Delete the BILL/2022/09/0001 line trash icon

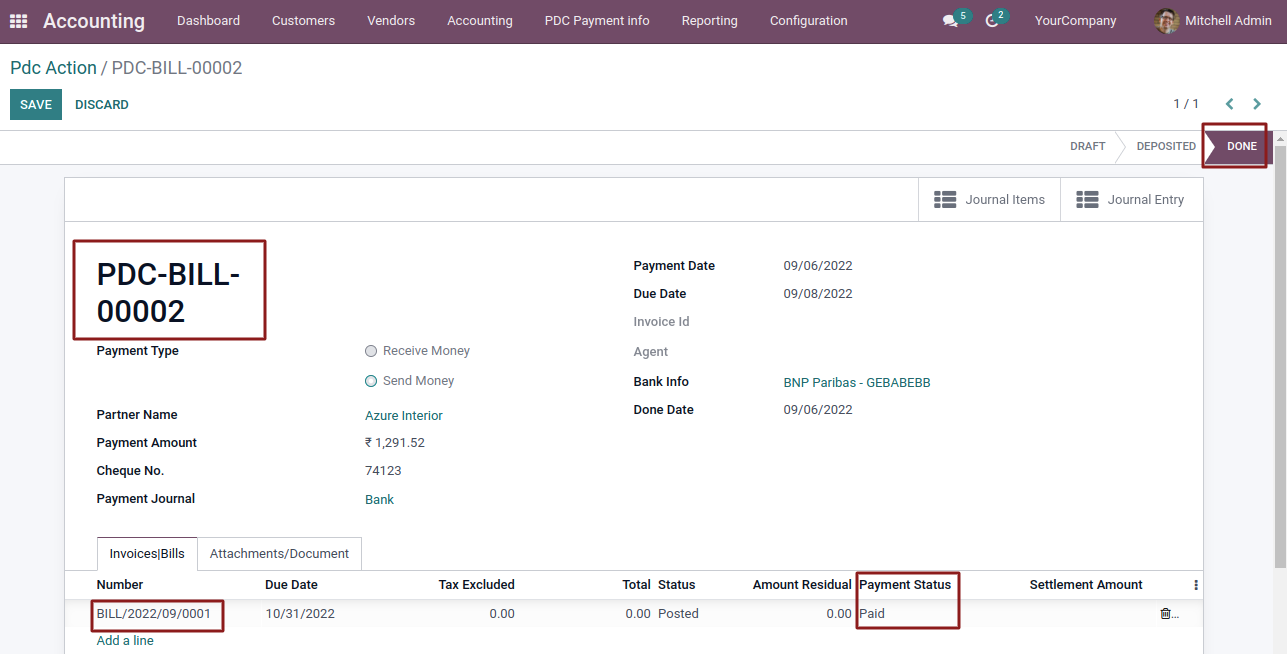tap(1165, 614)
